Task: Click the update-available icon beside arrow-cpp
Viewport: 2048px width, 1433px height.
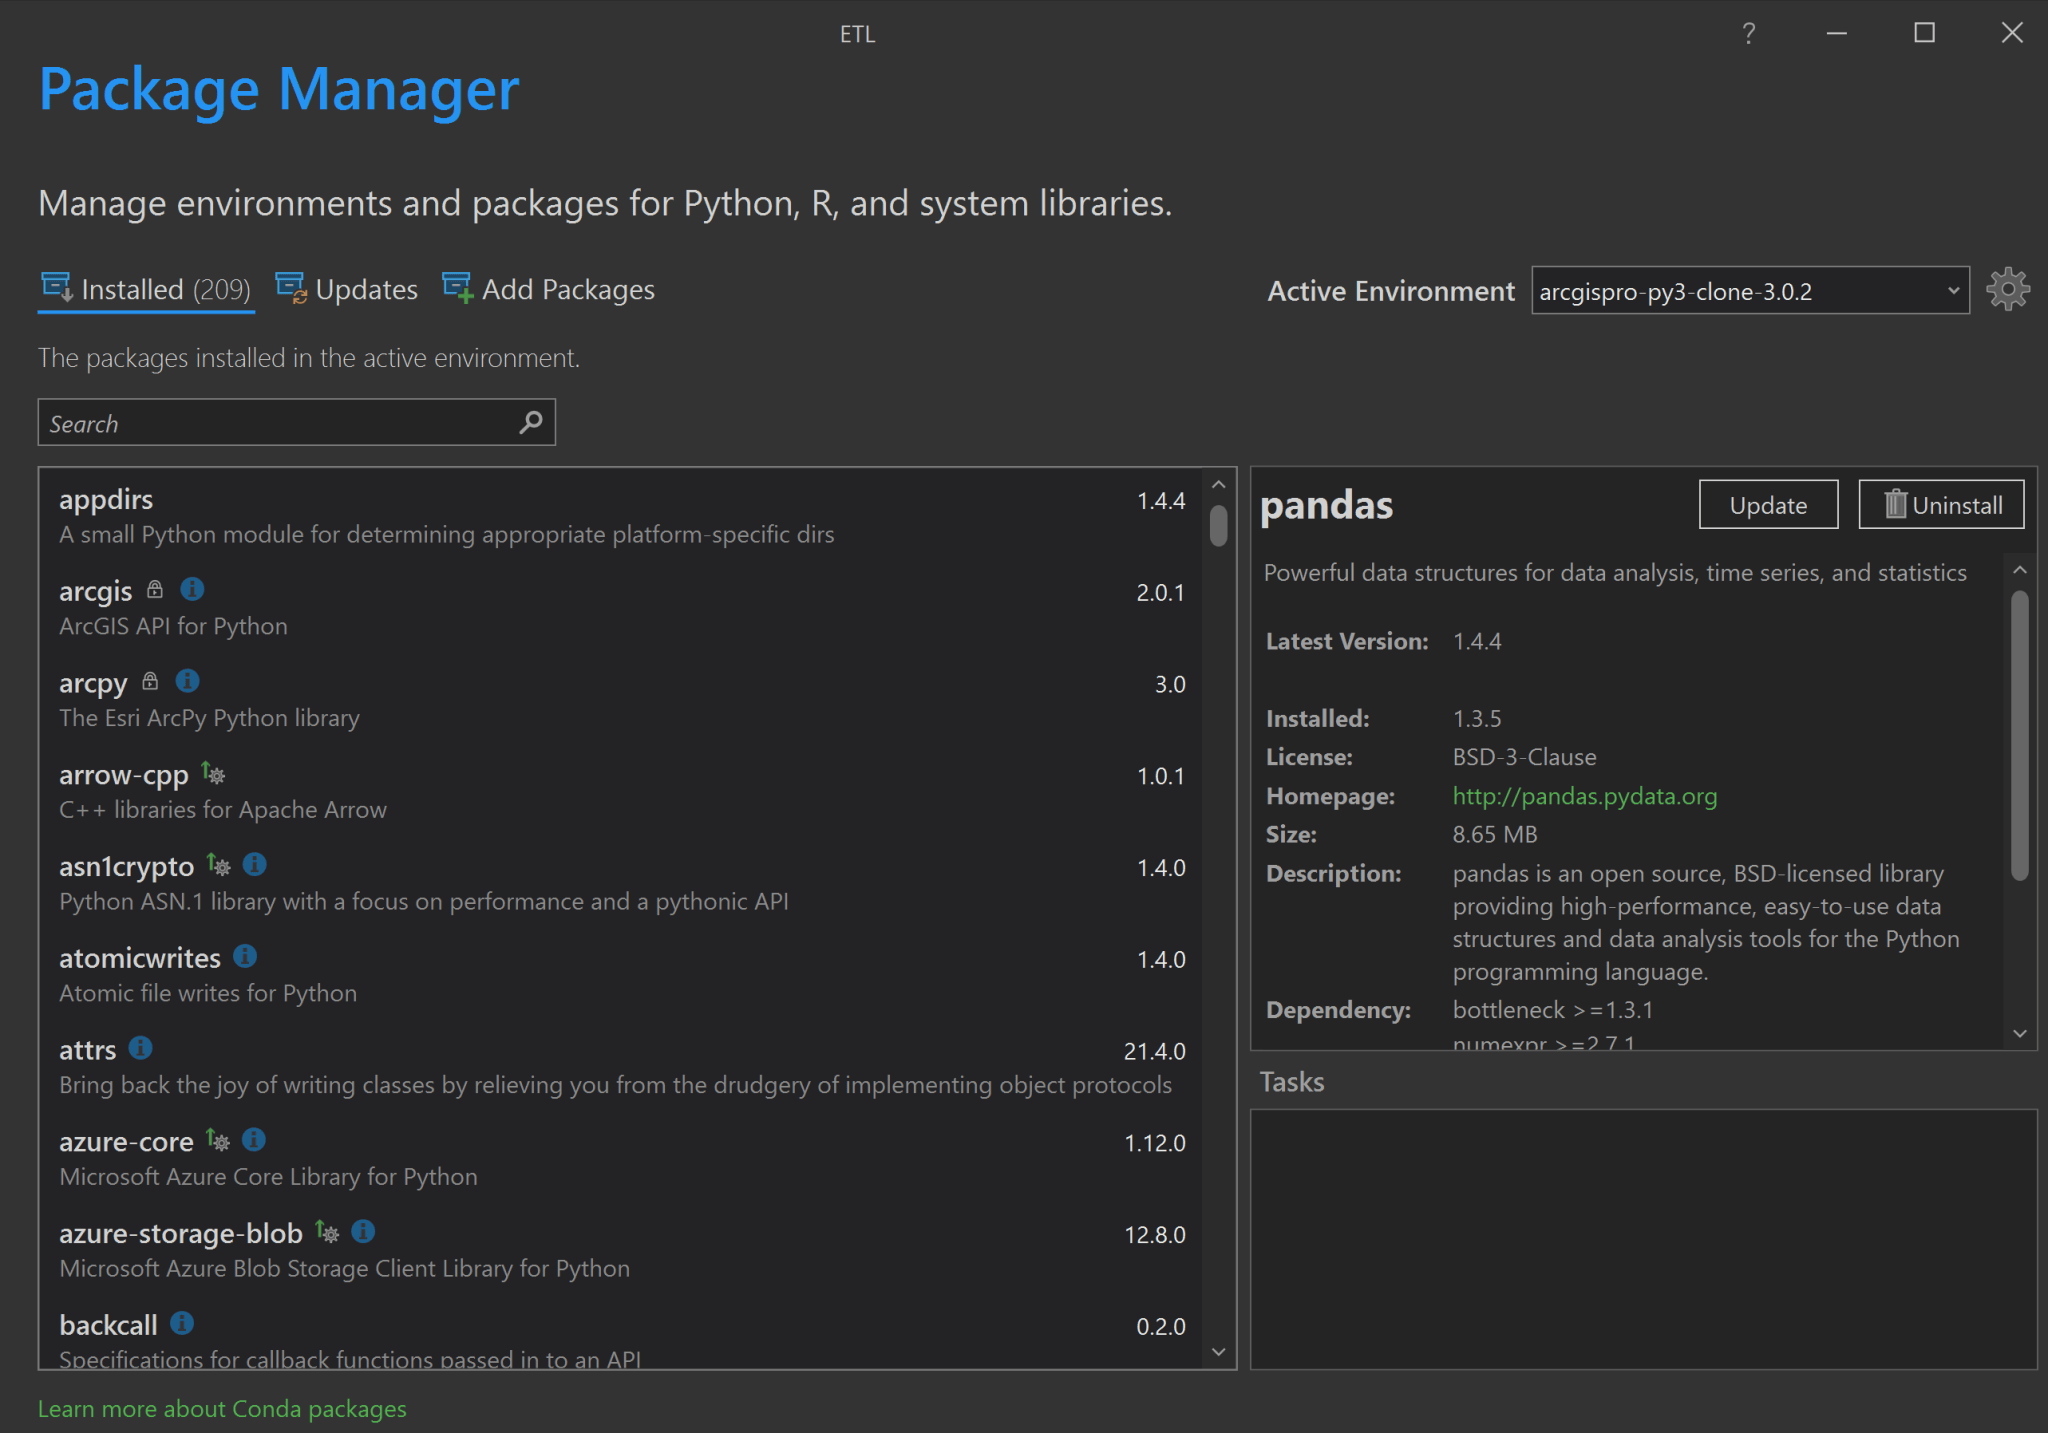Action: point(213,773)
